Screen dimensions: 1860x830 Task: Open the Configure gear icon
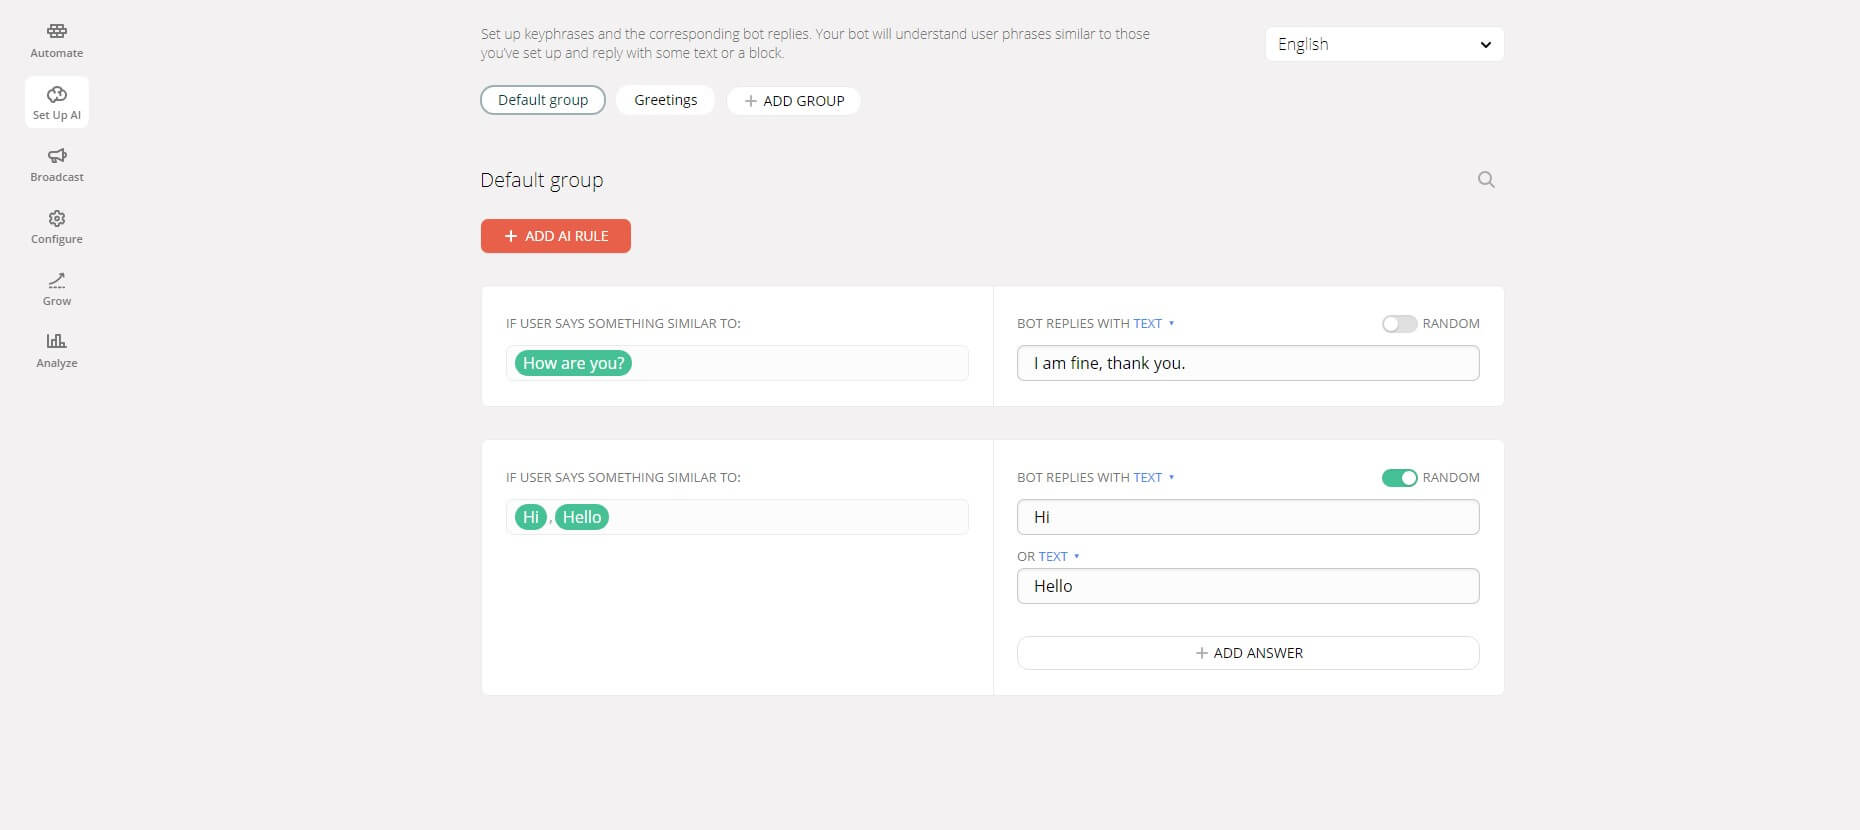coord(57,219)
